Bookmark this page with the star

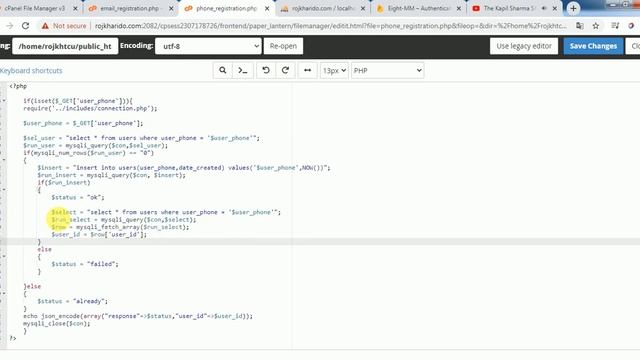596,26
